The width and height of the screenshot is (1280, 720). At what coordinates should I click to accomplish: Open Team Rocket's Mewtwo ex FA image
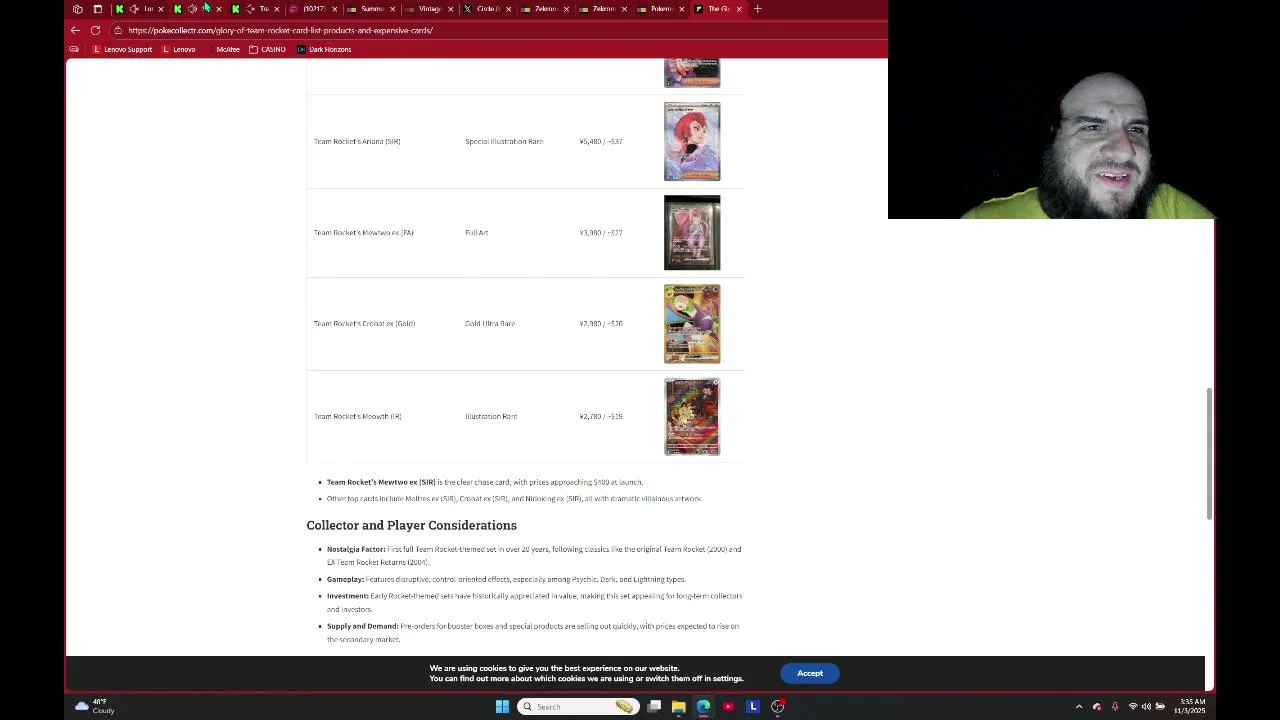(x=692, y=232)
